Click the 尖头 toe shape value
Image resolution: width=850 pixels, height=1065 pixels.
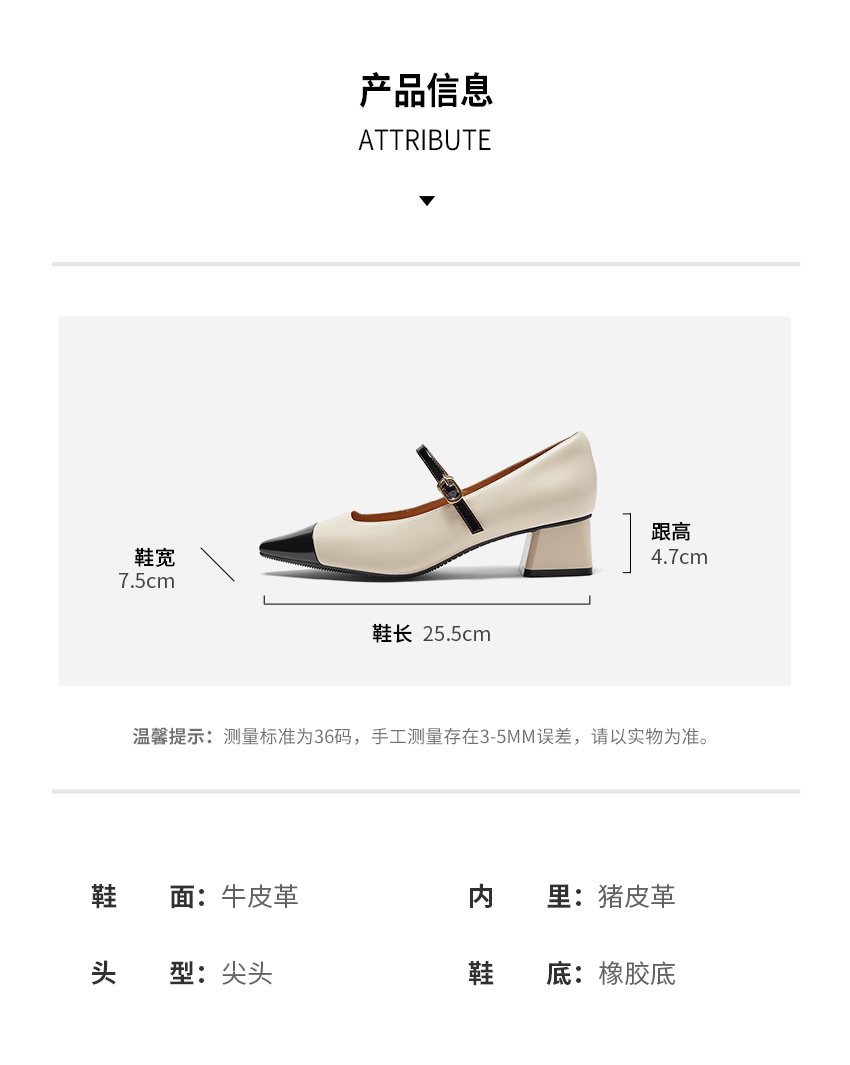click(247, 973)
